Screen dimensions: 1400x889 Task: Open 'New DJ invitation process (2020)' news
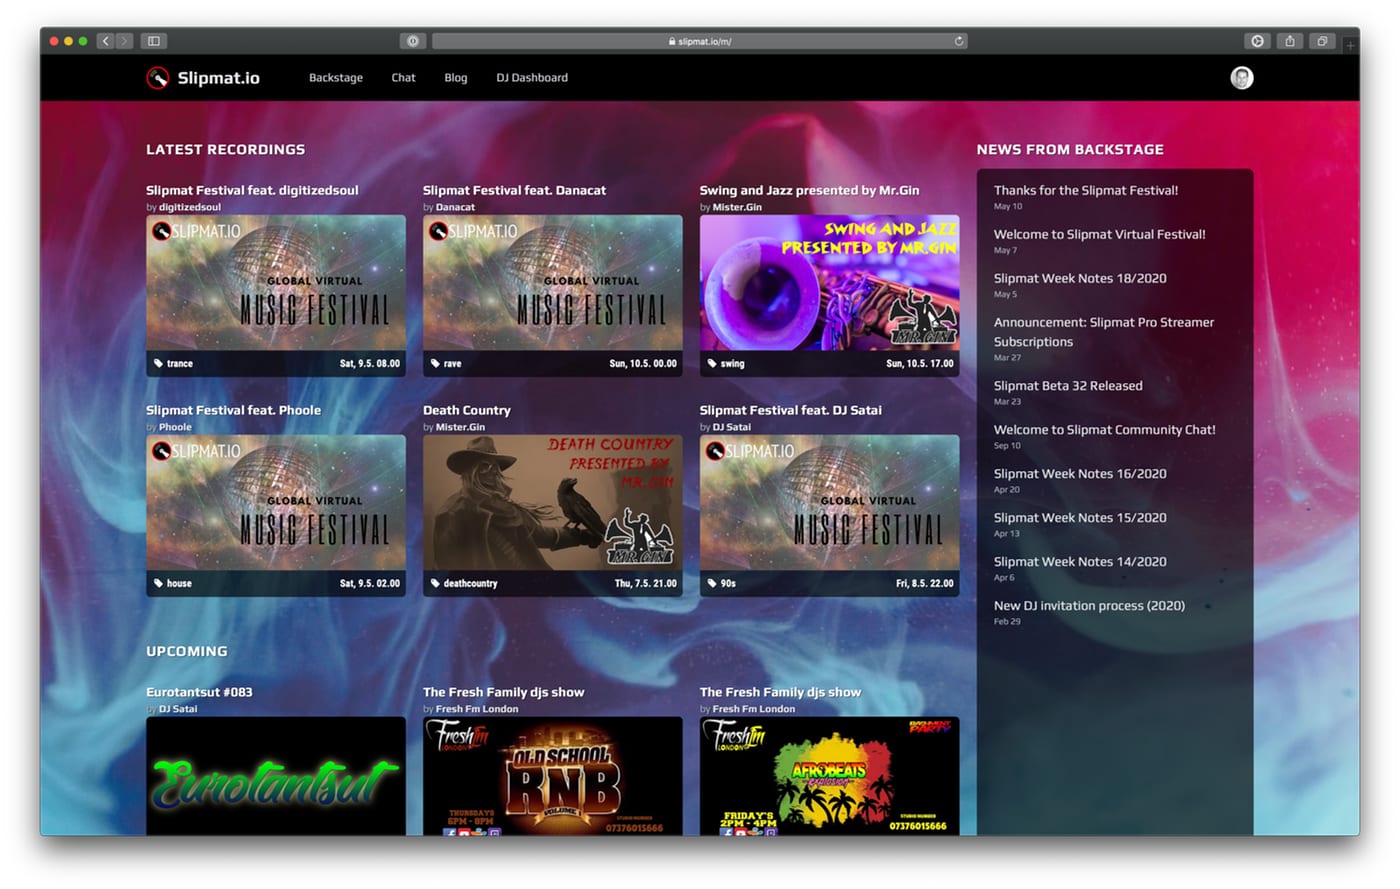1089,606
